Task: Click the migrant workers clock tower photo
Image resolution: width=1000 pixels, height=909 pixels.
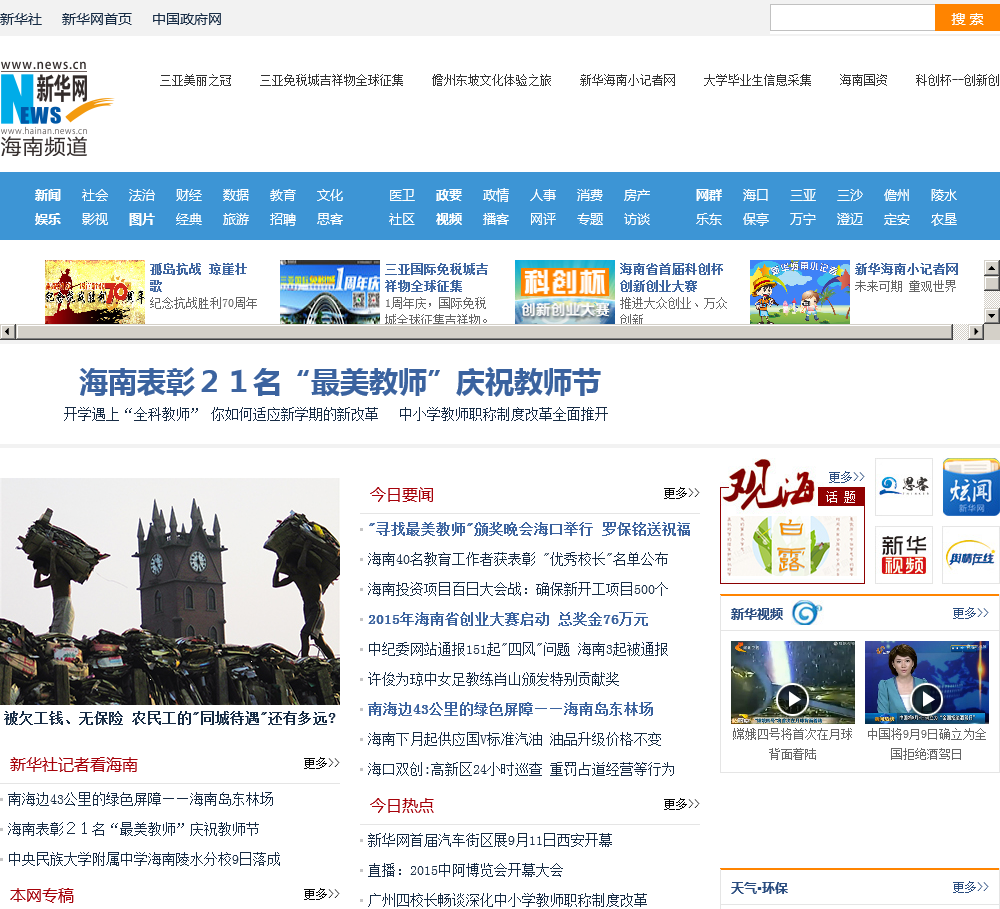Action: click(170, 591)
